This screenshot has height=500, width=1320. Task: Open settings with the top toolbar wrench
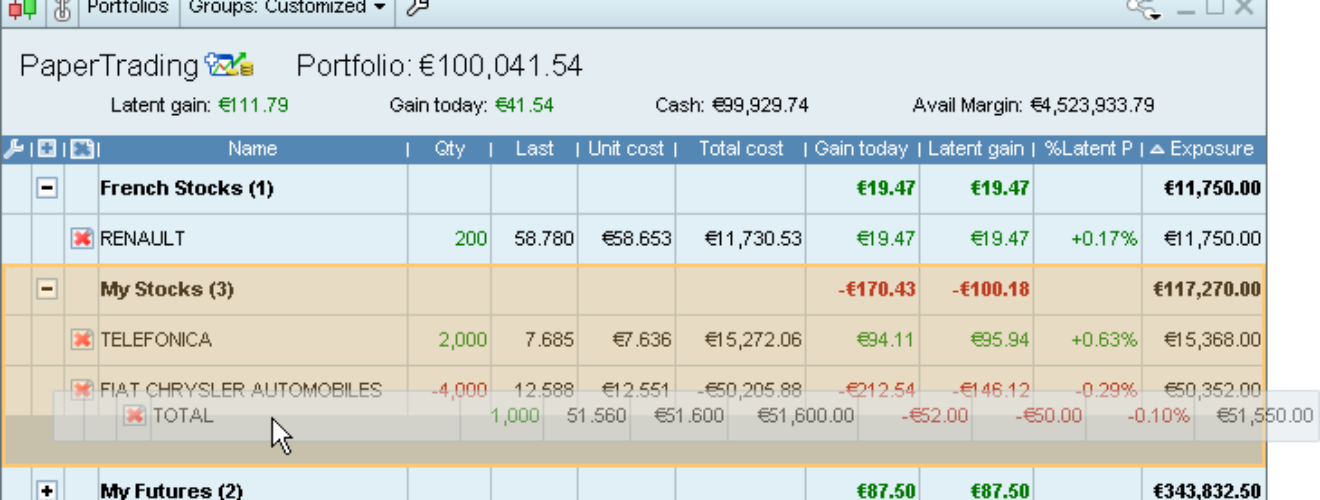point(417,9)
